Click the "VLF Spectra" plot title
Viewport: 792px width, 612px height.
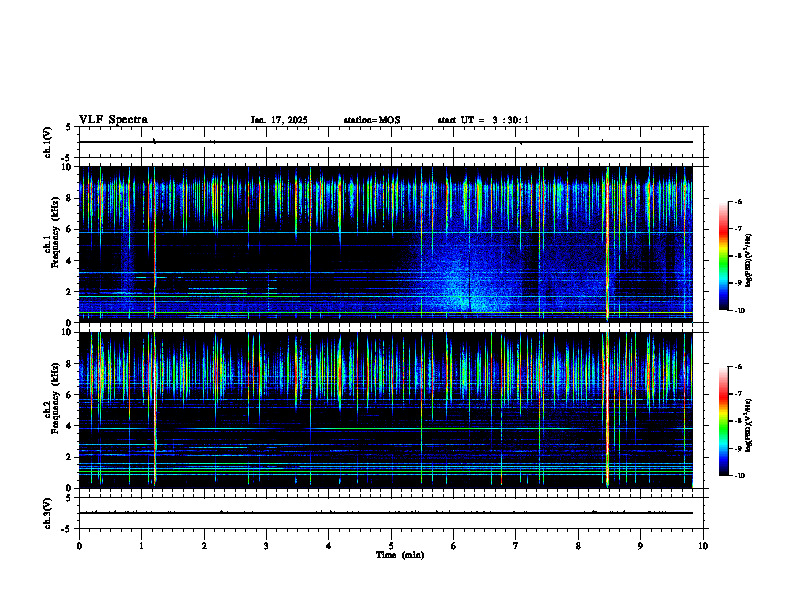[113, 120]
